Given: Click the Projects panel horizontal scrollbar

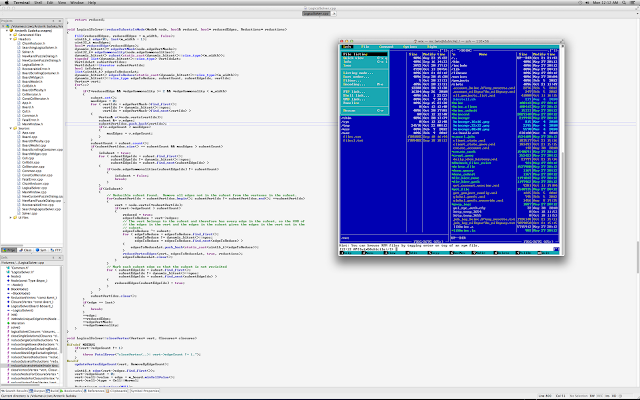Looking at the screenshot, I should coord(12,245).
